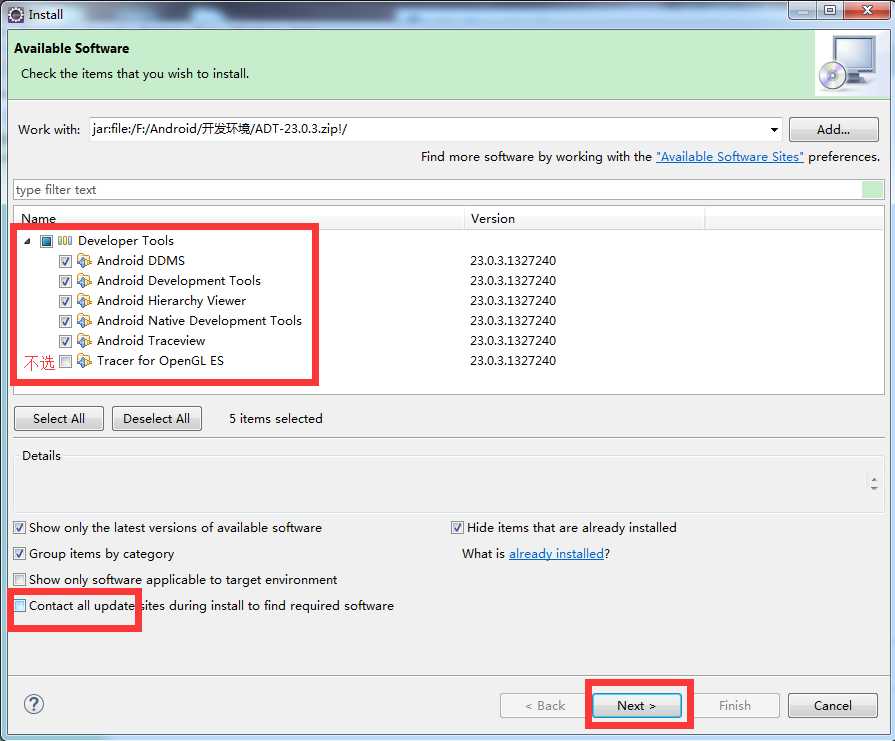
Task: Close the Install dialog window
Action: coord(867,10)
